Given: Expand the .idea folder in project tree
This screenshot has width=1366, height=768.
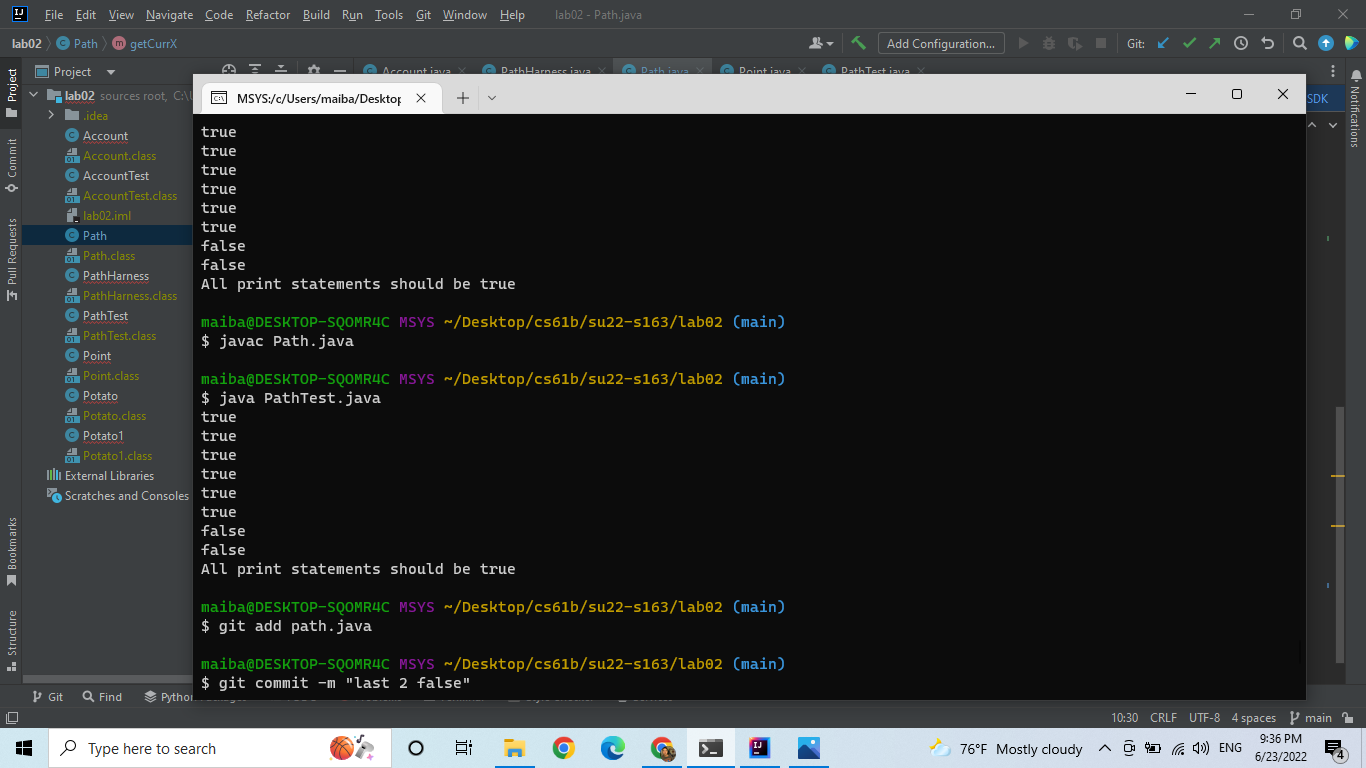Looking at the screenshot, I should (x=51, y=116).
